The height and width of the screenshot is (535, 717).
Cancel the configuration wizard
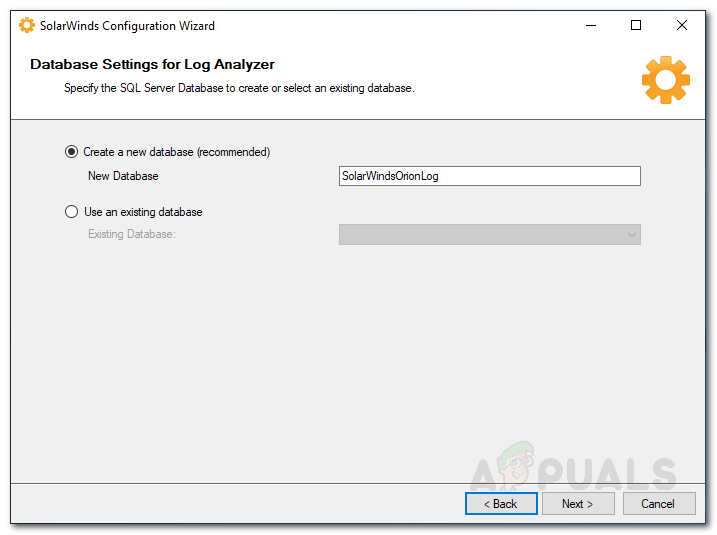pos(658,504)
